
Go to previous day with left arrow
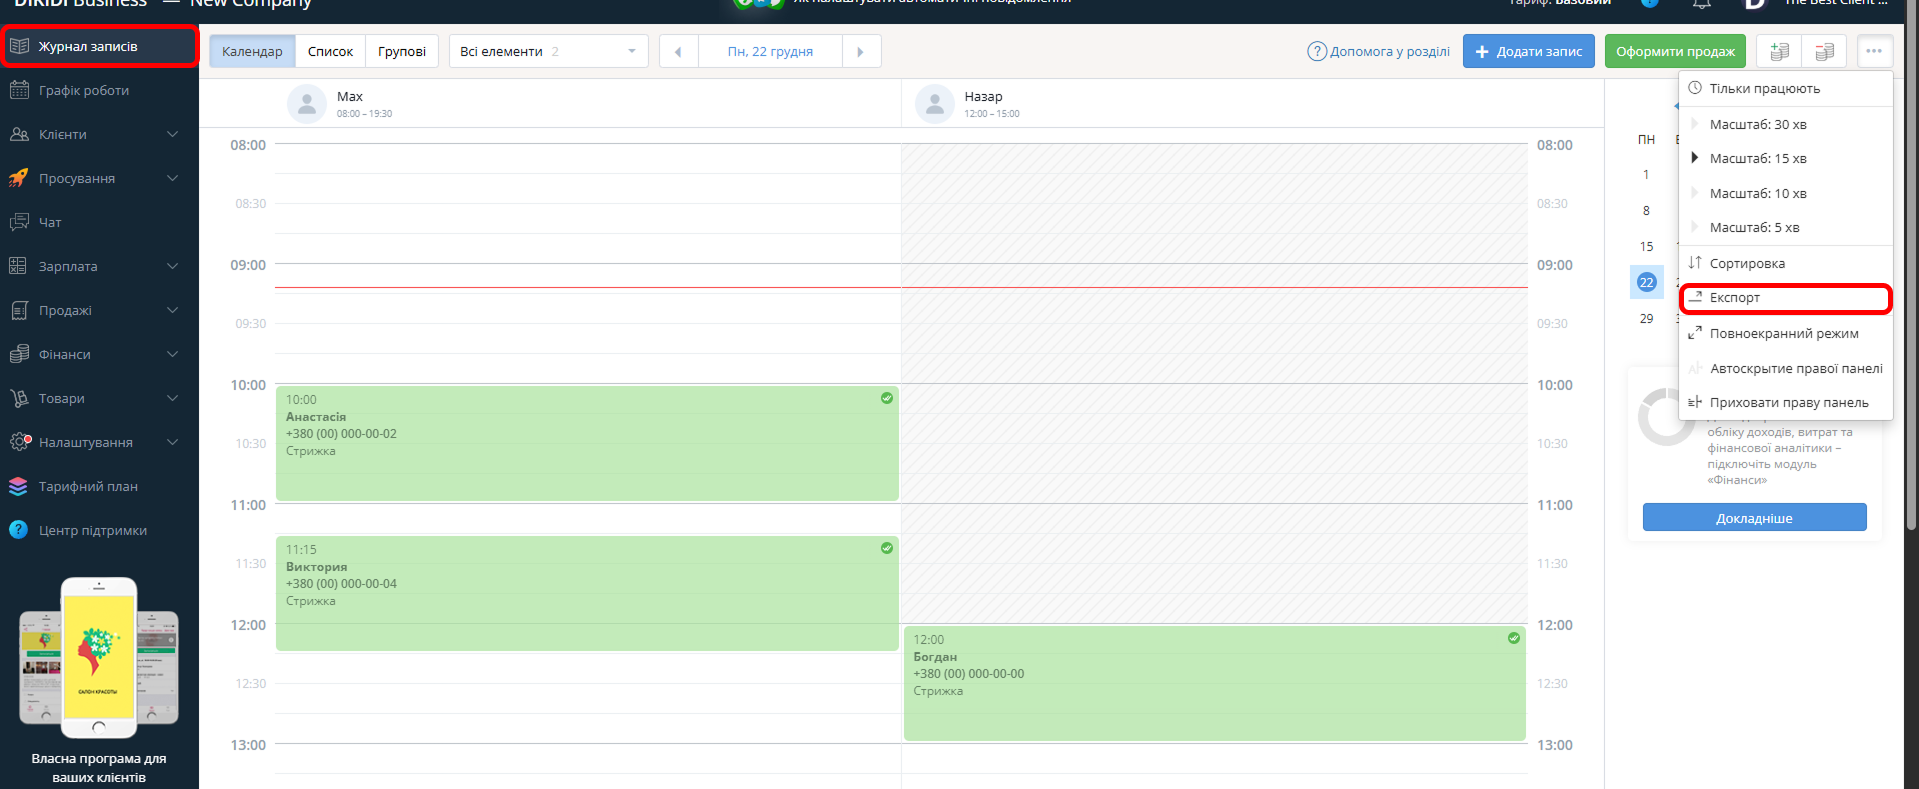[678, 51]
